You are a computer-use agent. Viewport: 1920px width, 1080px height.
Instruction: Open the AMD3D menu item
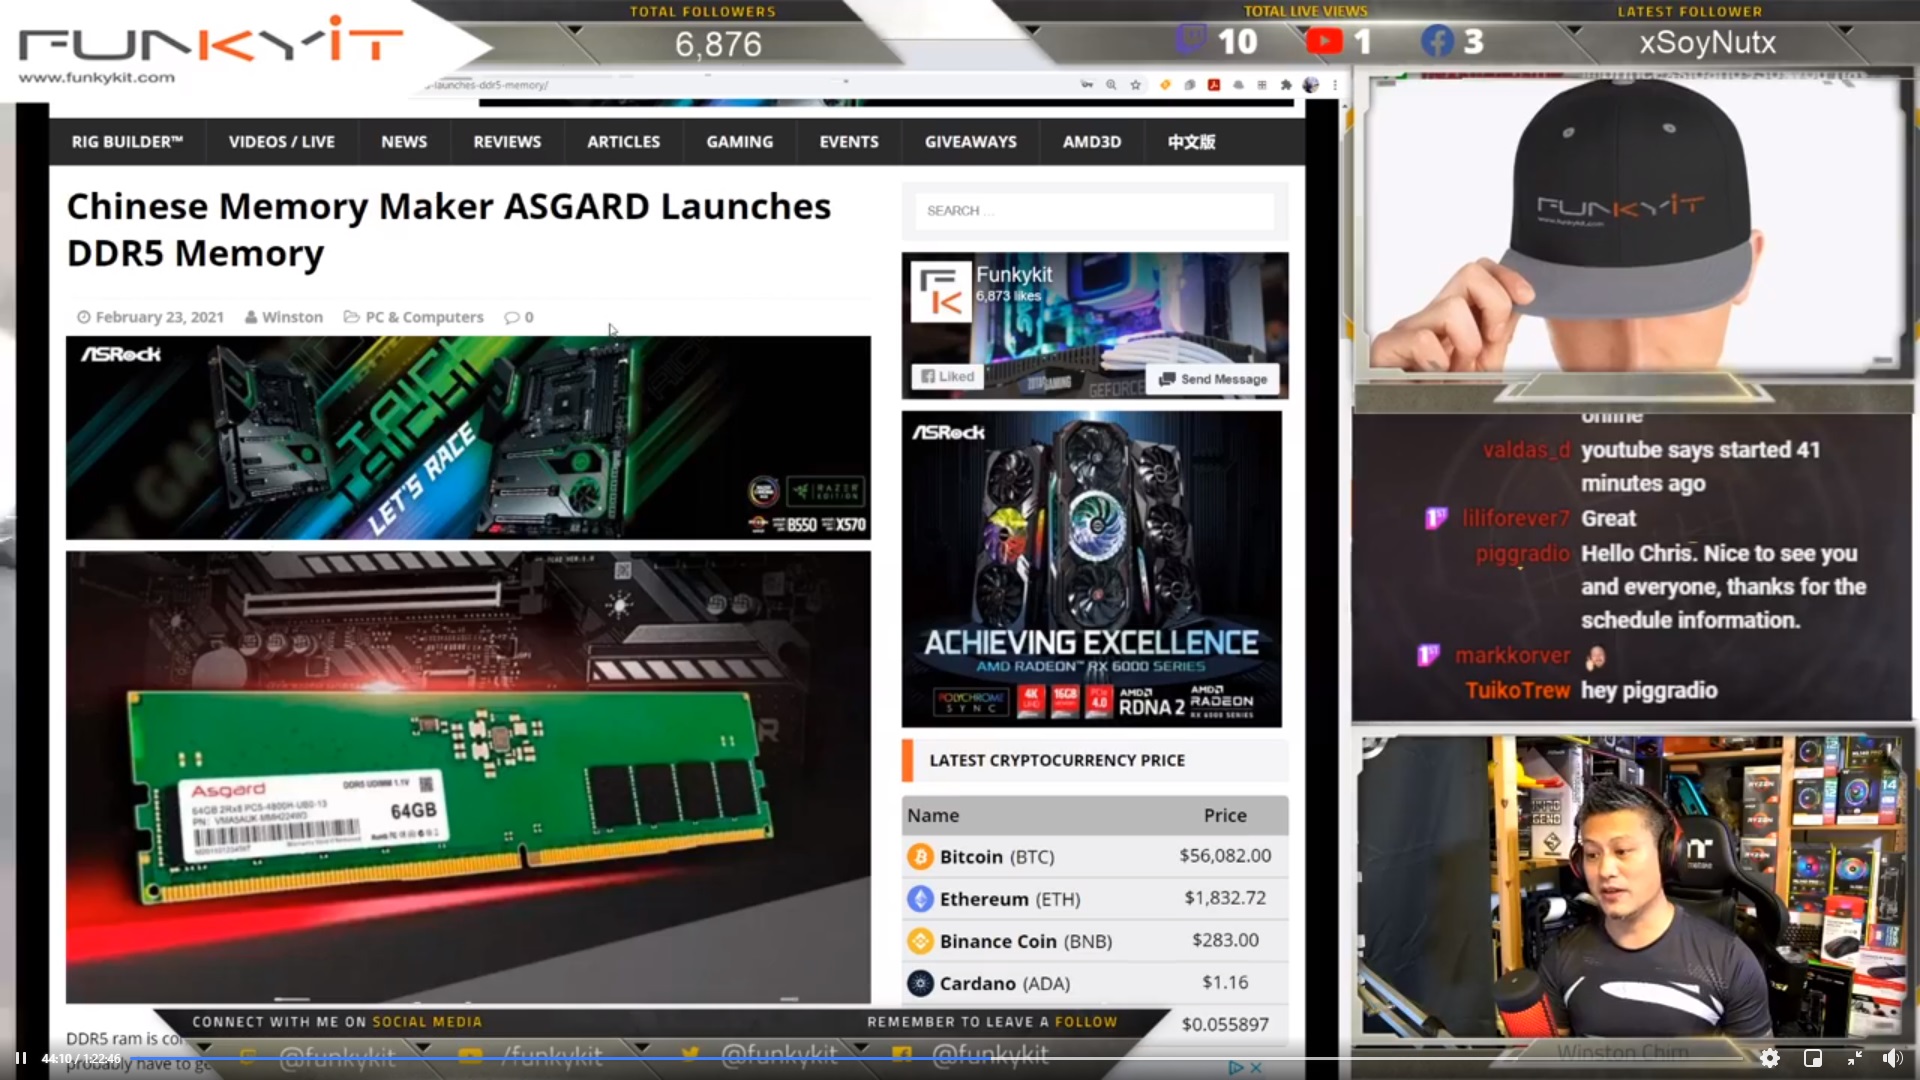(1092, 142)
